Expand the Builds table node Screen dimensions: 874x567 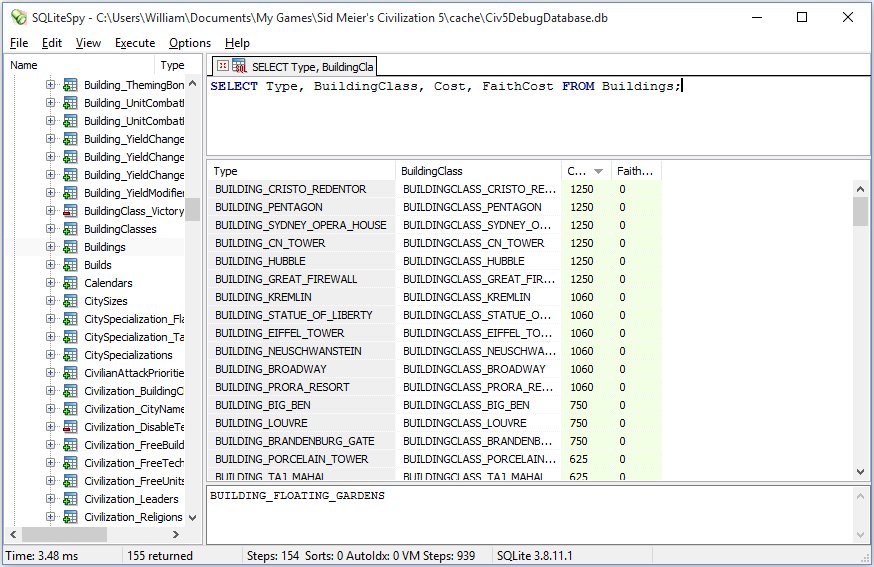51,264
